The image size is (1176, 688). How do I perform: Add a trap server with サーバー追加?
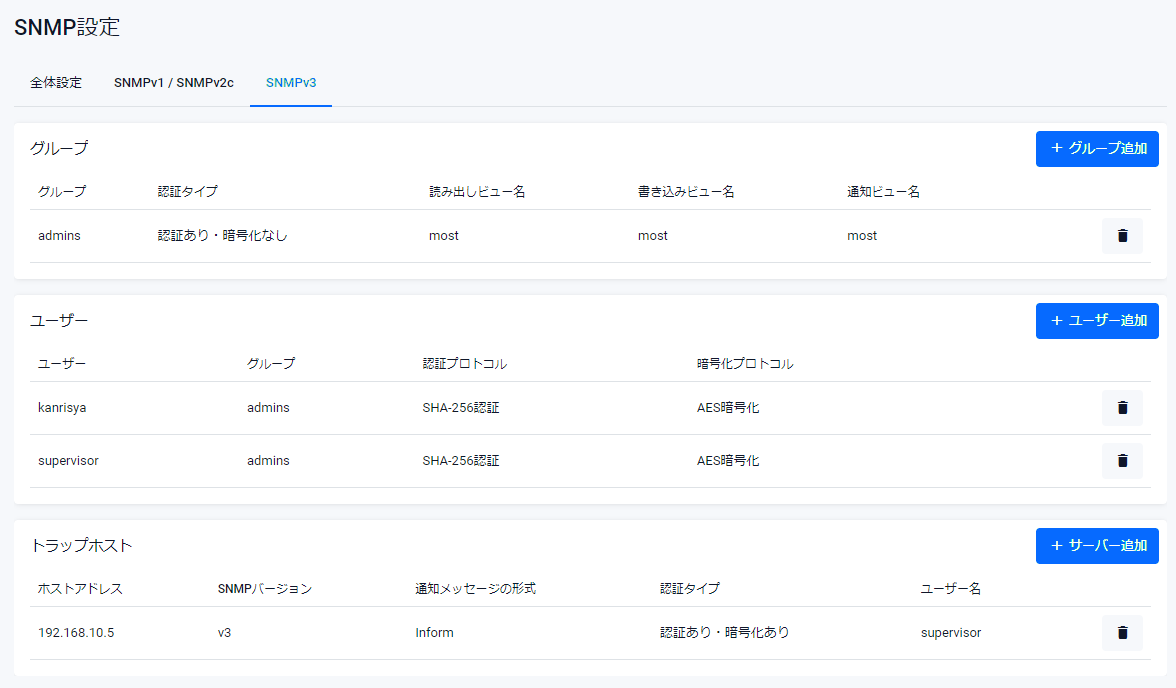[1097, 546]
